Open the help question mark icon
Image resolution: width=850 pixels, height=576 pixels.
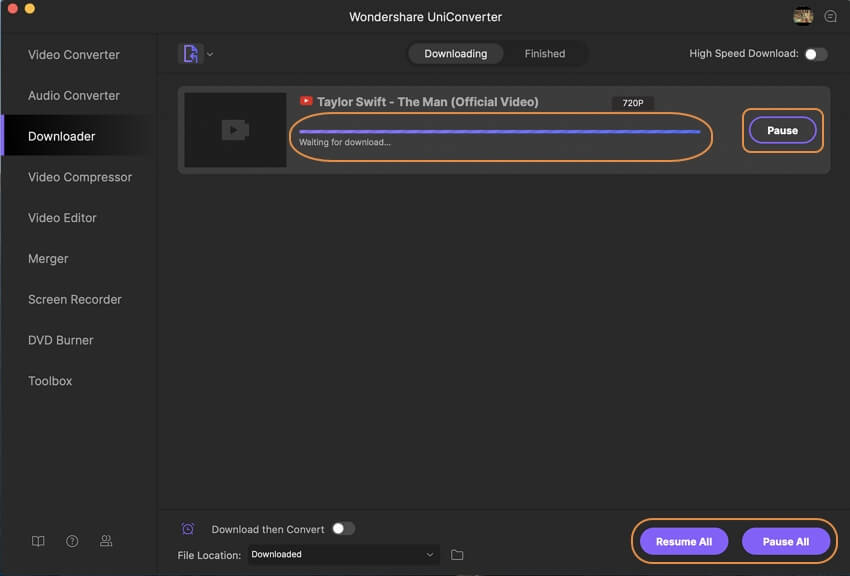point(72,541)
